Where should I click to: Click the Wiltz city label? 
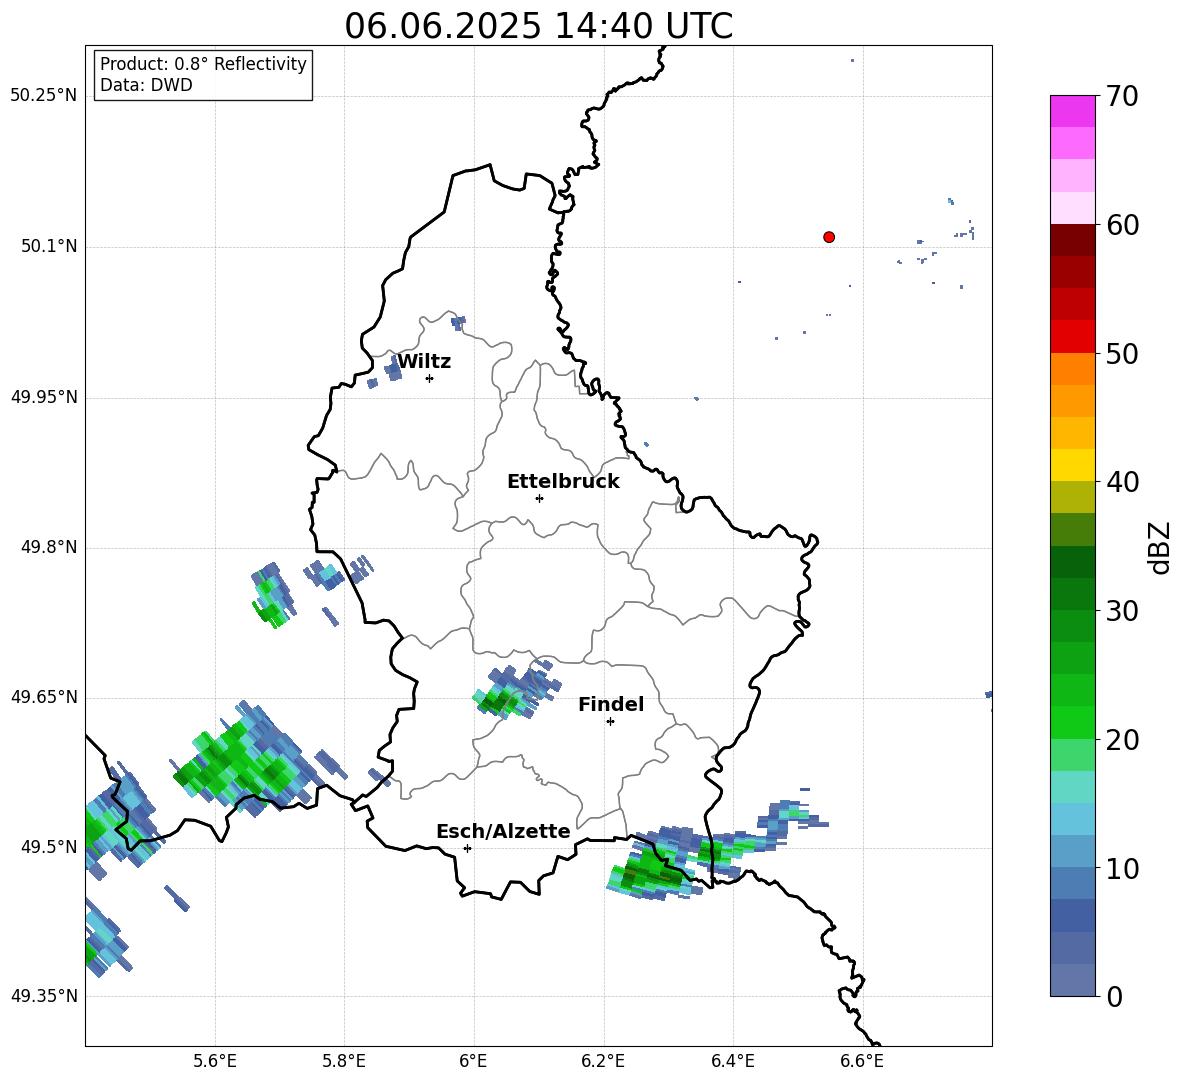pos(424,362)
